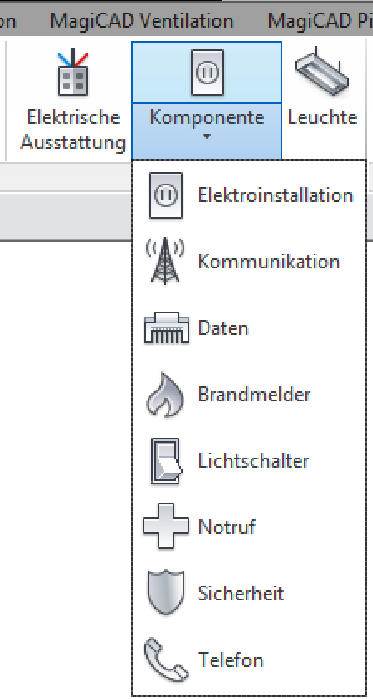Image resolution: width=373 pixels, height=699 pixels.
Task: Click the Brandmelder flame icon
Action: (165, 395)
